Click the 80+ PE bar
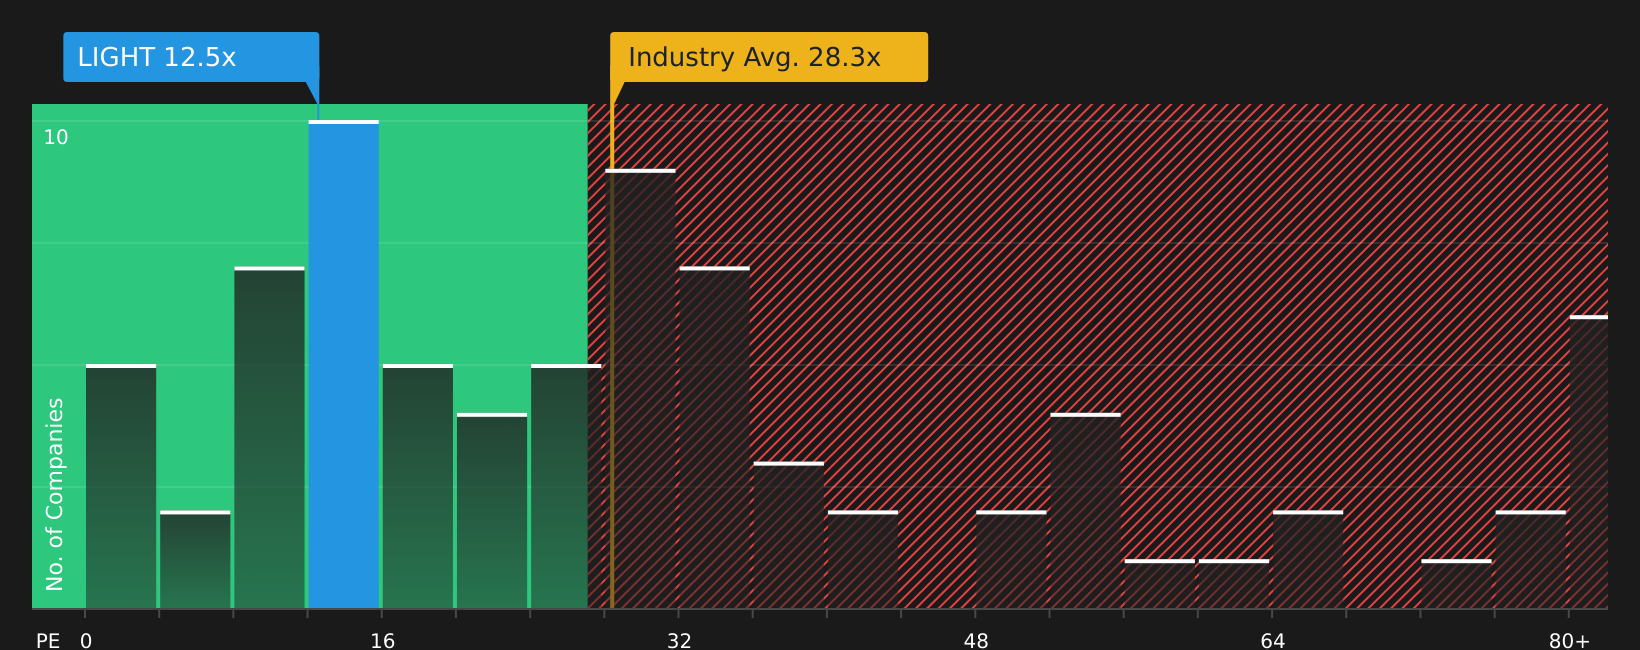 click(x=1589, y=462)
